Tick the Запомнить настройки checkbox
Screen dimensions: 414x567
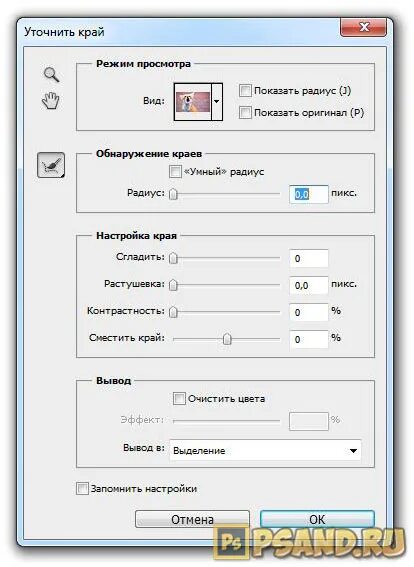tap(82, 489)
